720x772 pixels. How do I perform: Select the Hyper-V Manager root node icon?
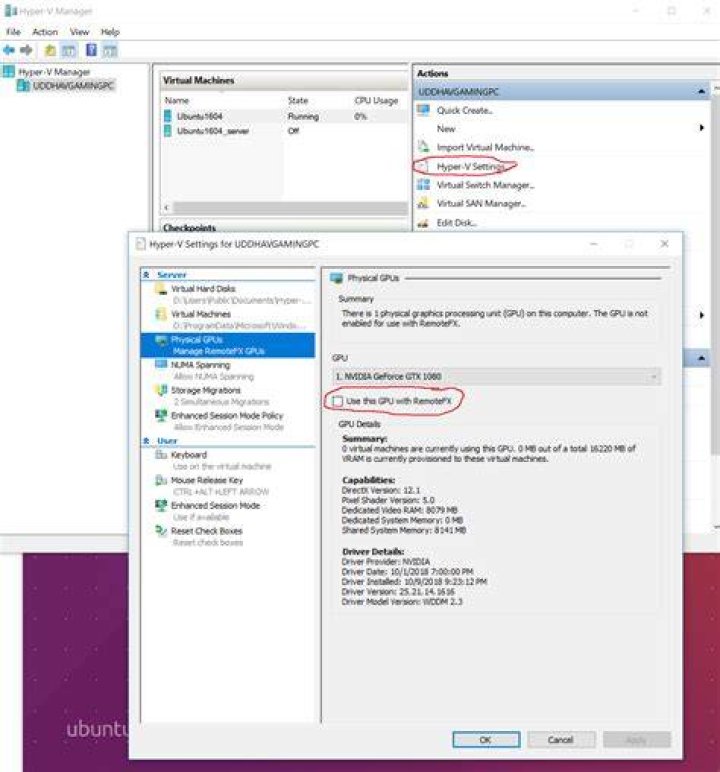click(x=9, y=71)
